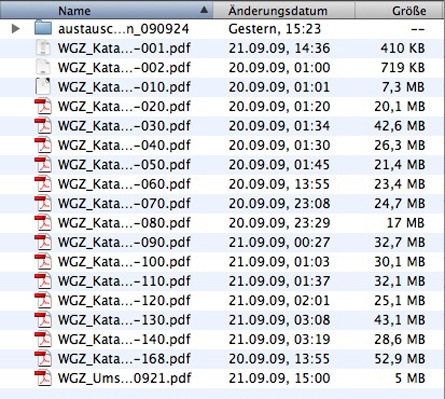
Task: Select the austausc...n_090924 folder icon
Action: tap(43, 28)
